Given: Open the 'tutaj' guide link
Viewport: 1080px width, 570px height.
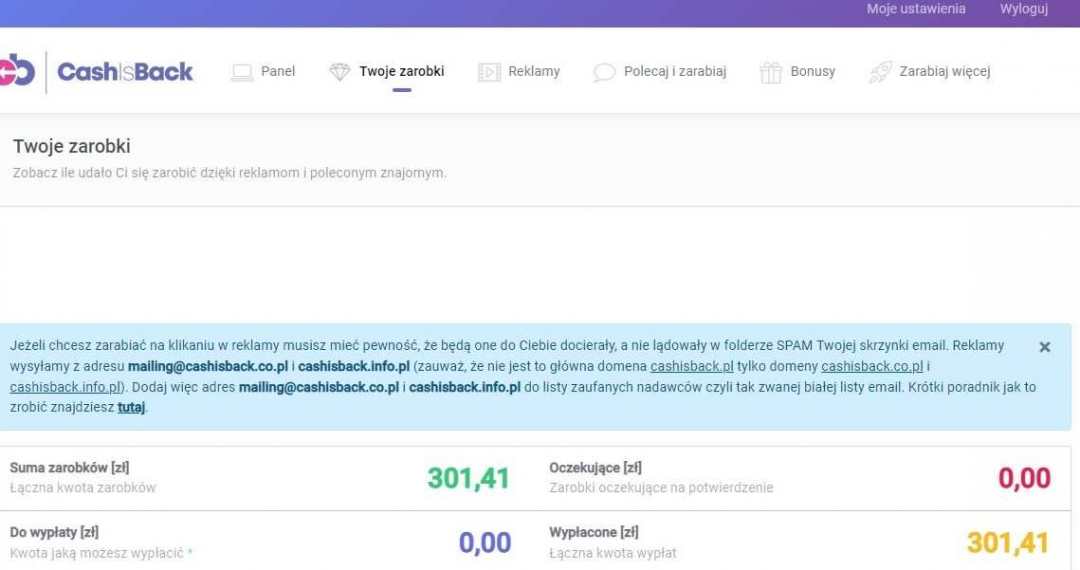Looking at the screenshot, I should coord(131,408).
